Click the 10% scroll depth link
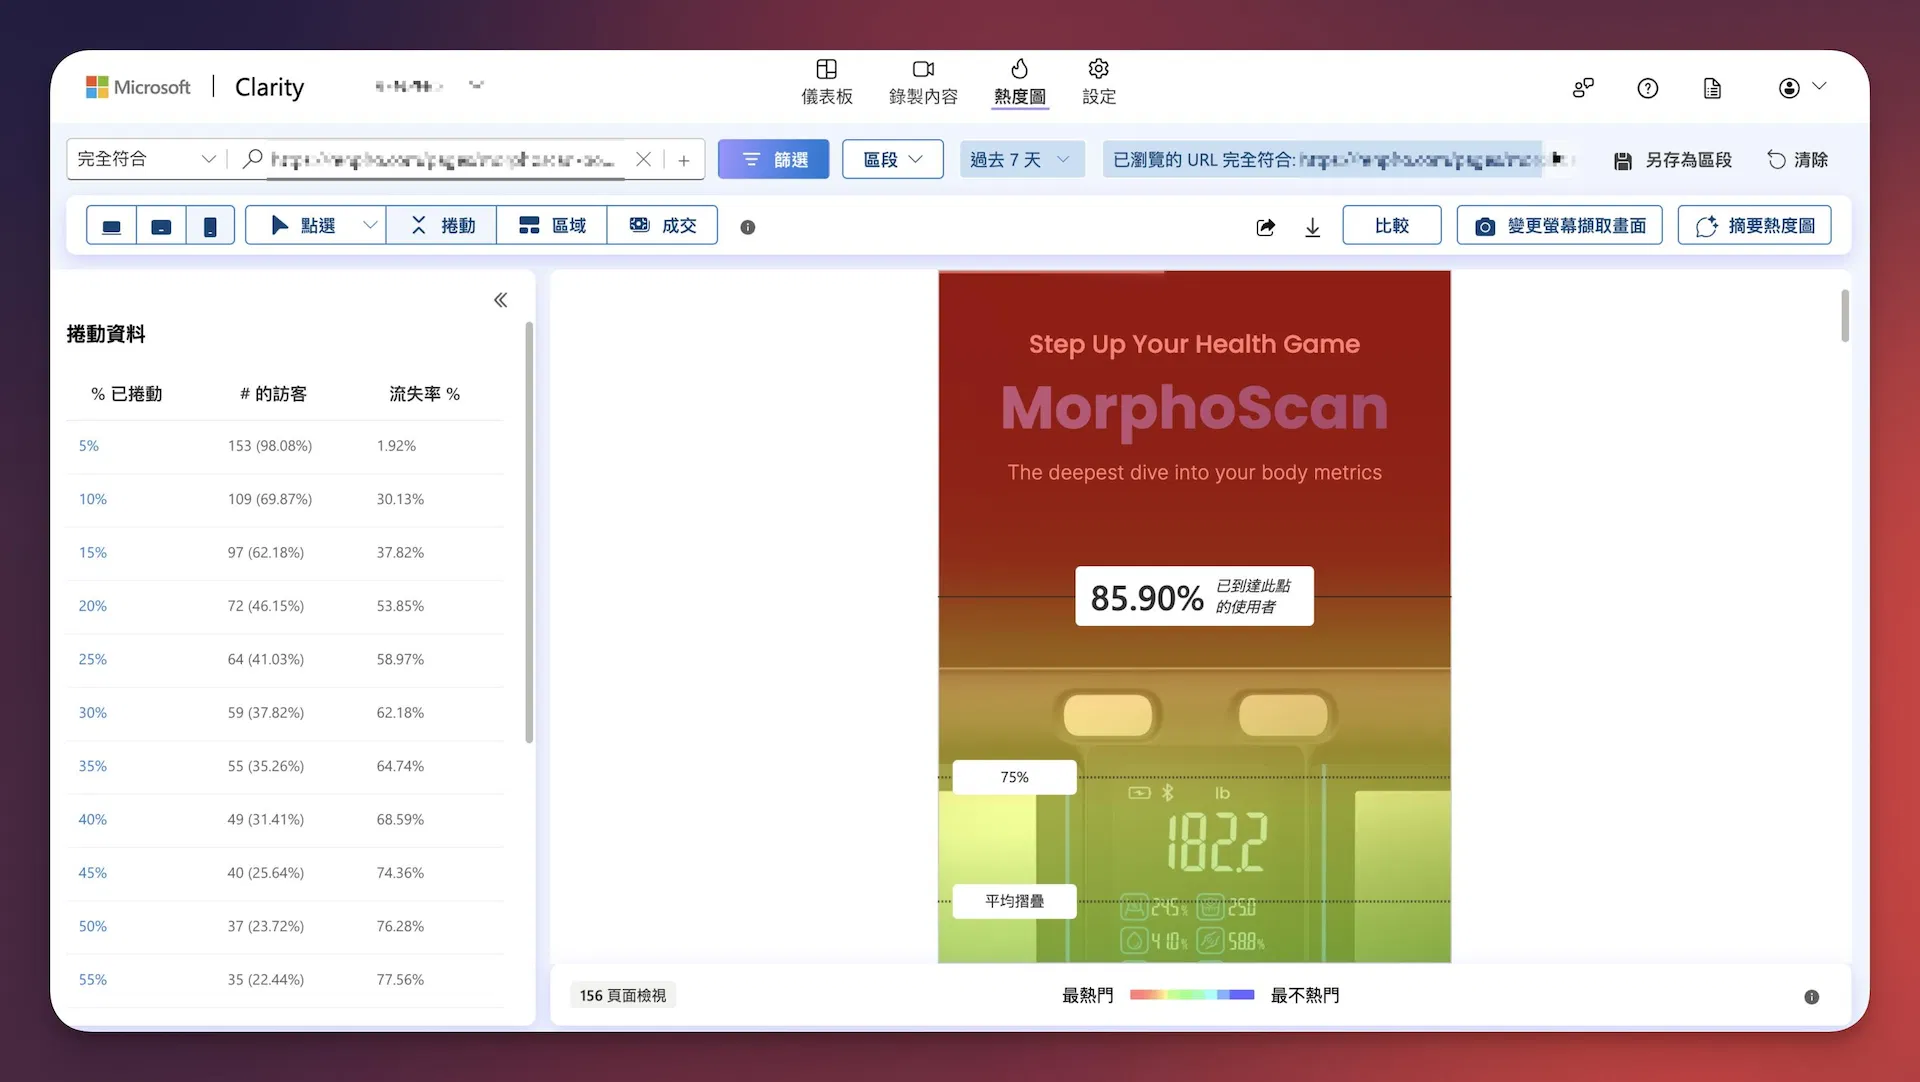The height and width of the screenshot is (1082, 1920). click(93, 499)
